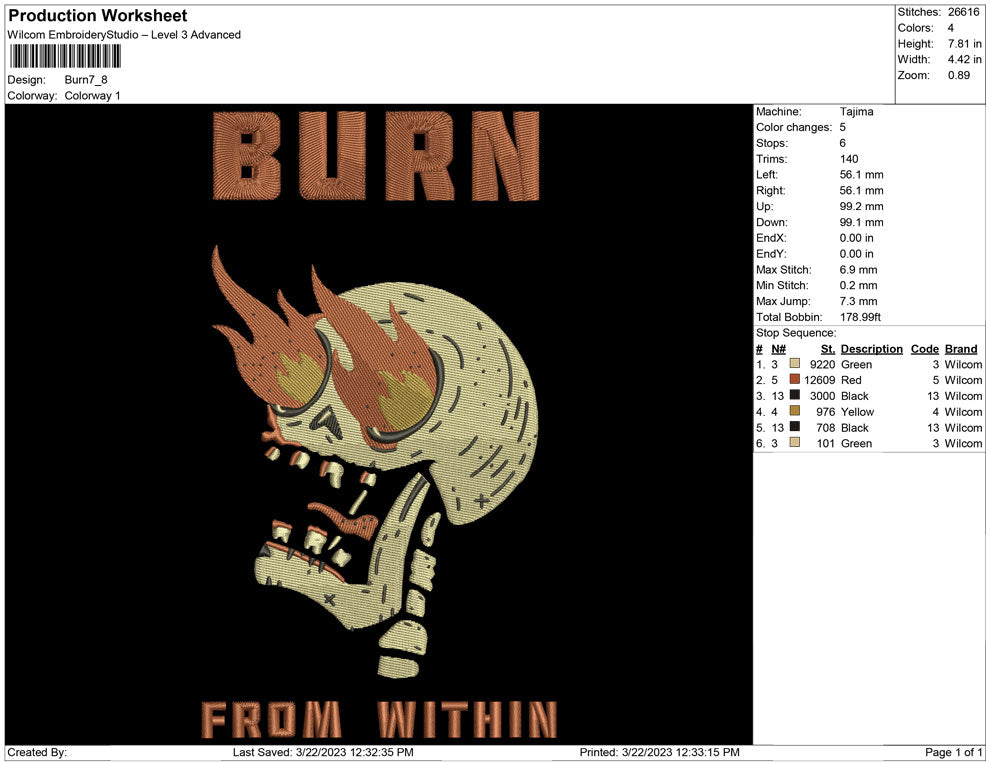Select the 'N#' column header

pos(778,349)
